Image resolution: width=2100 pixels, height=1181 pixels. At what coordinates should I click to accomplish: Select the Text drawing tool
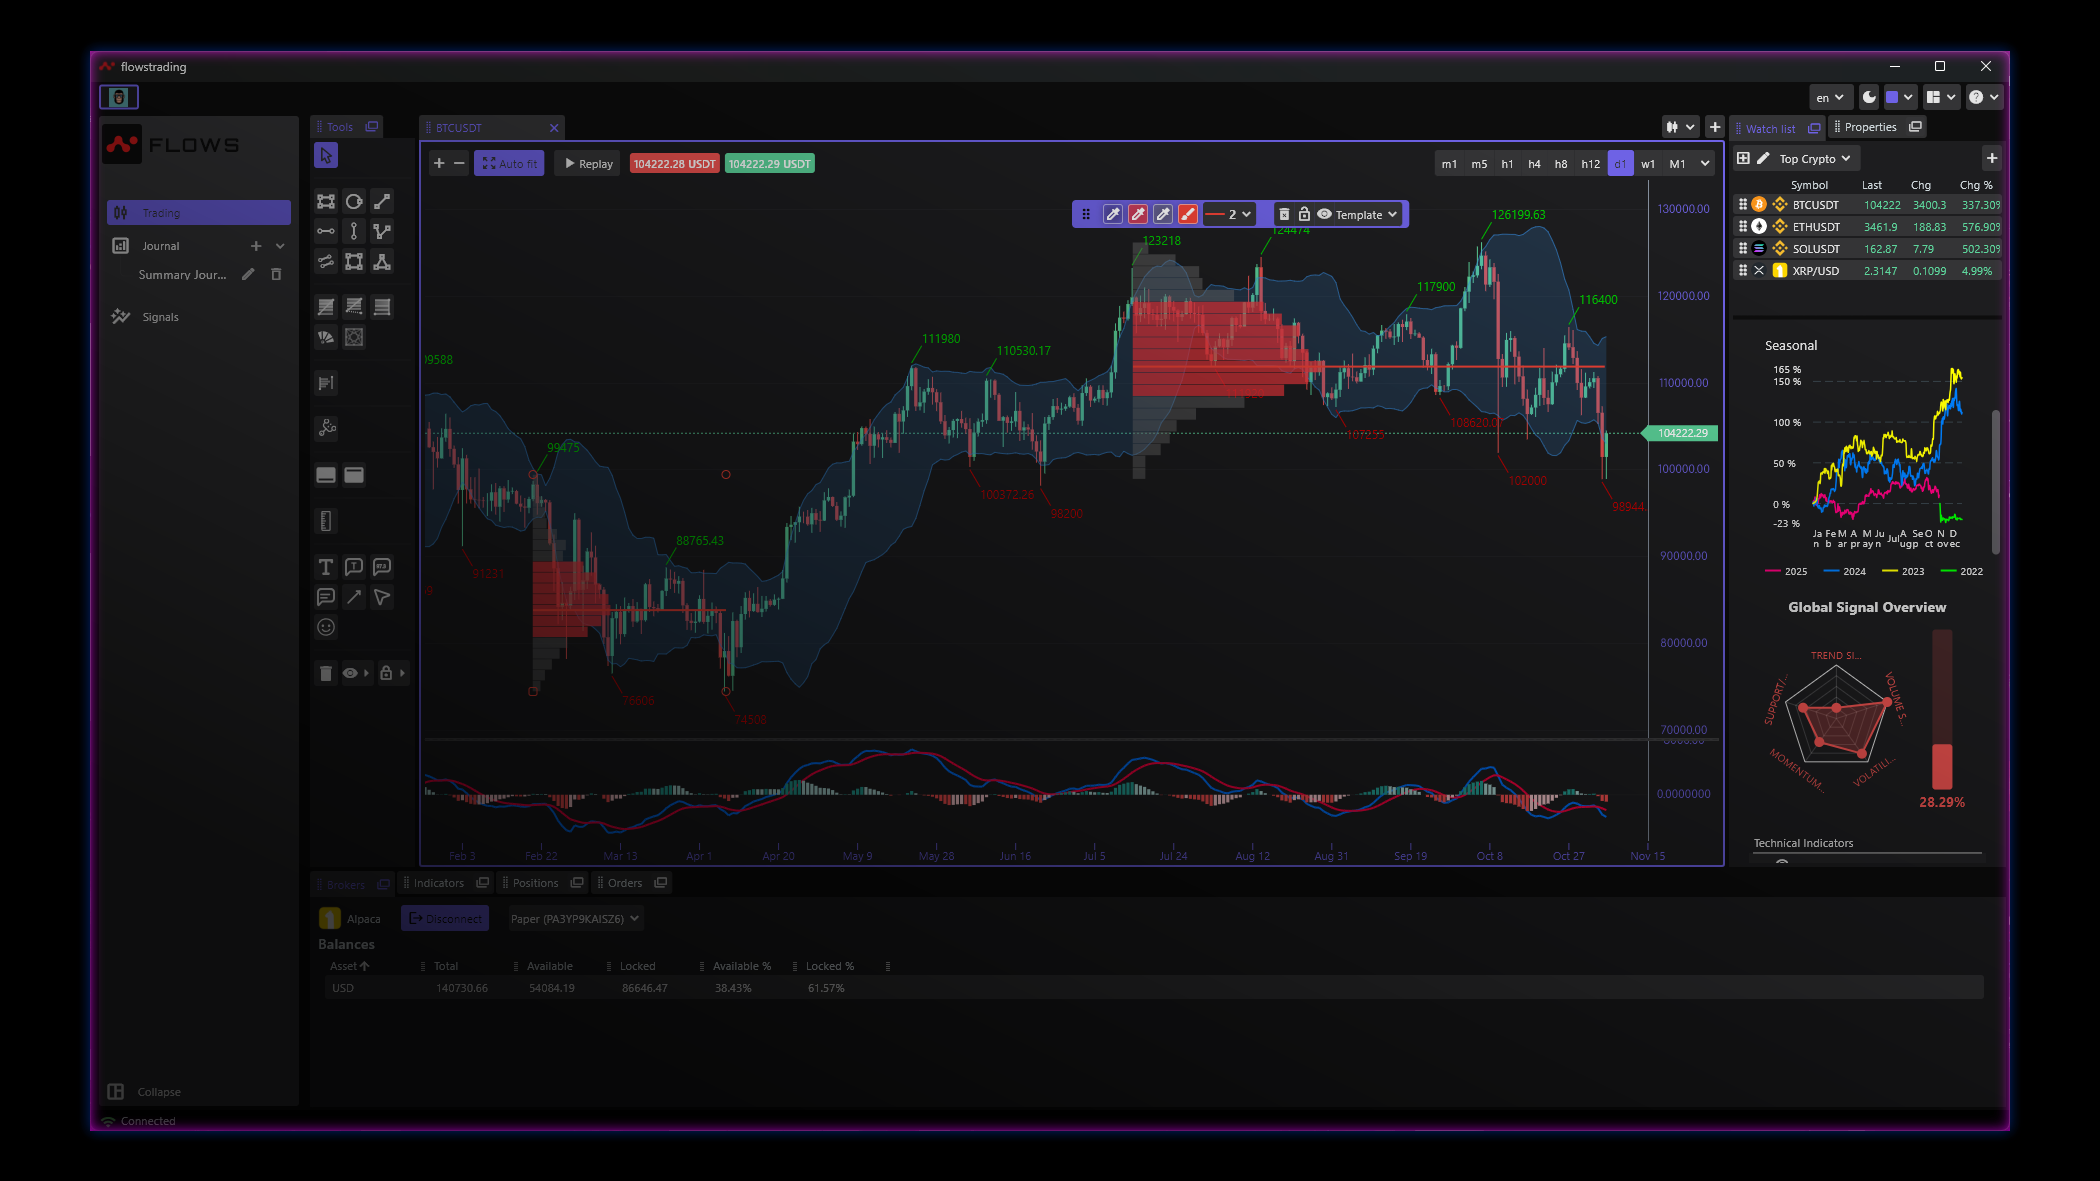(325, 567)
